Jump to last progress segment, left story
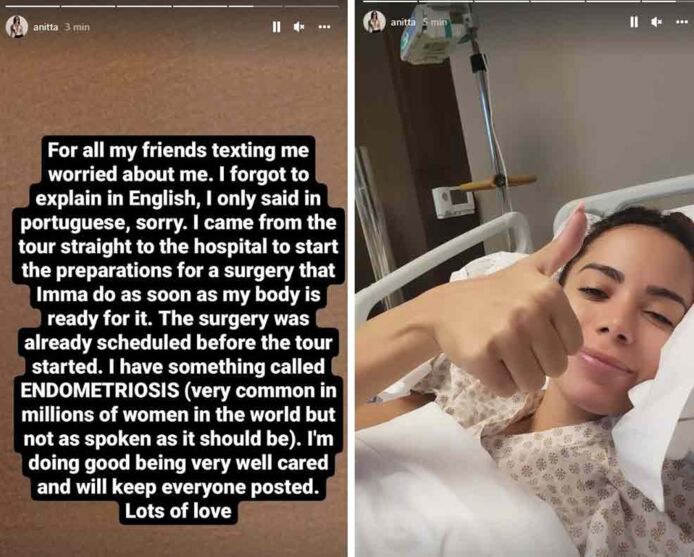Screen dimensions: 694x557 [x=312, y=6]
